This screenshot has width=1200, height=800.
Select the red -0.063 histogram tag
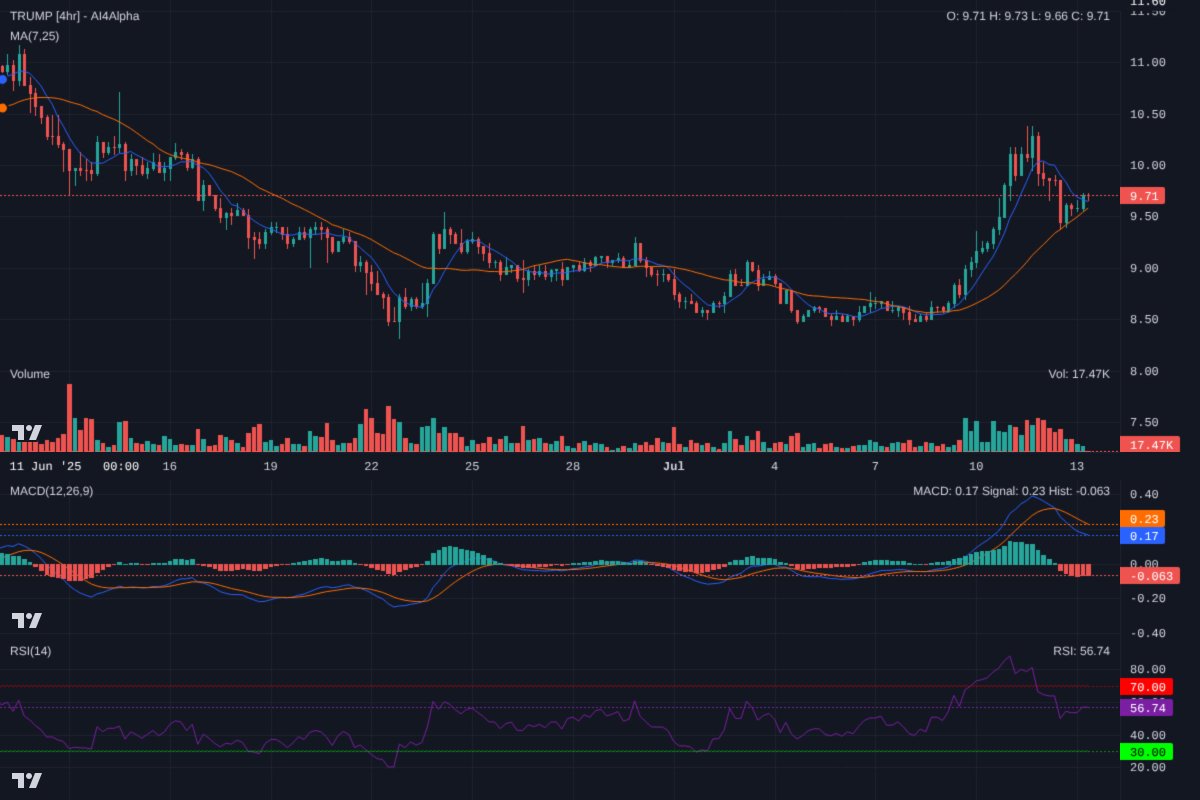click(1150, 575)
